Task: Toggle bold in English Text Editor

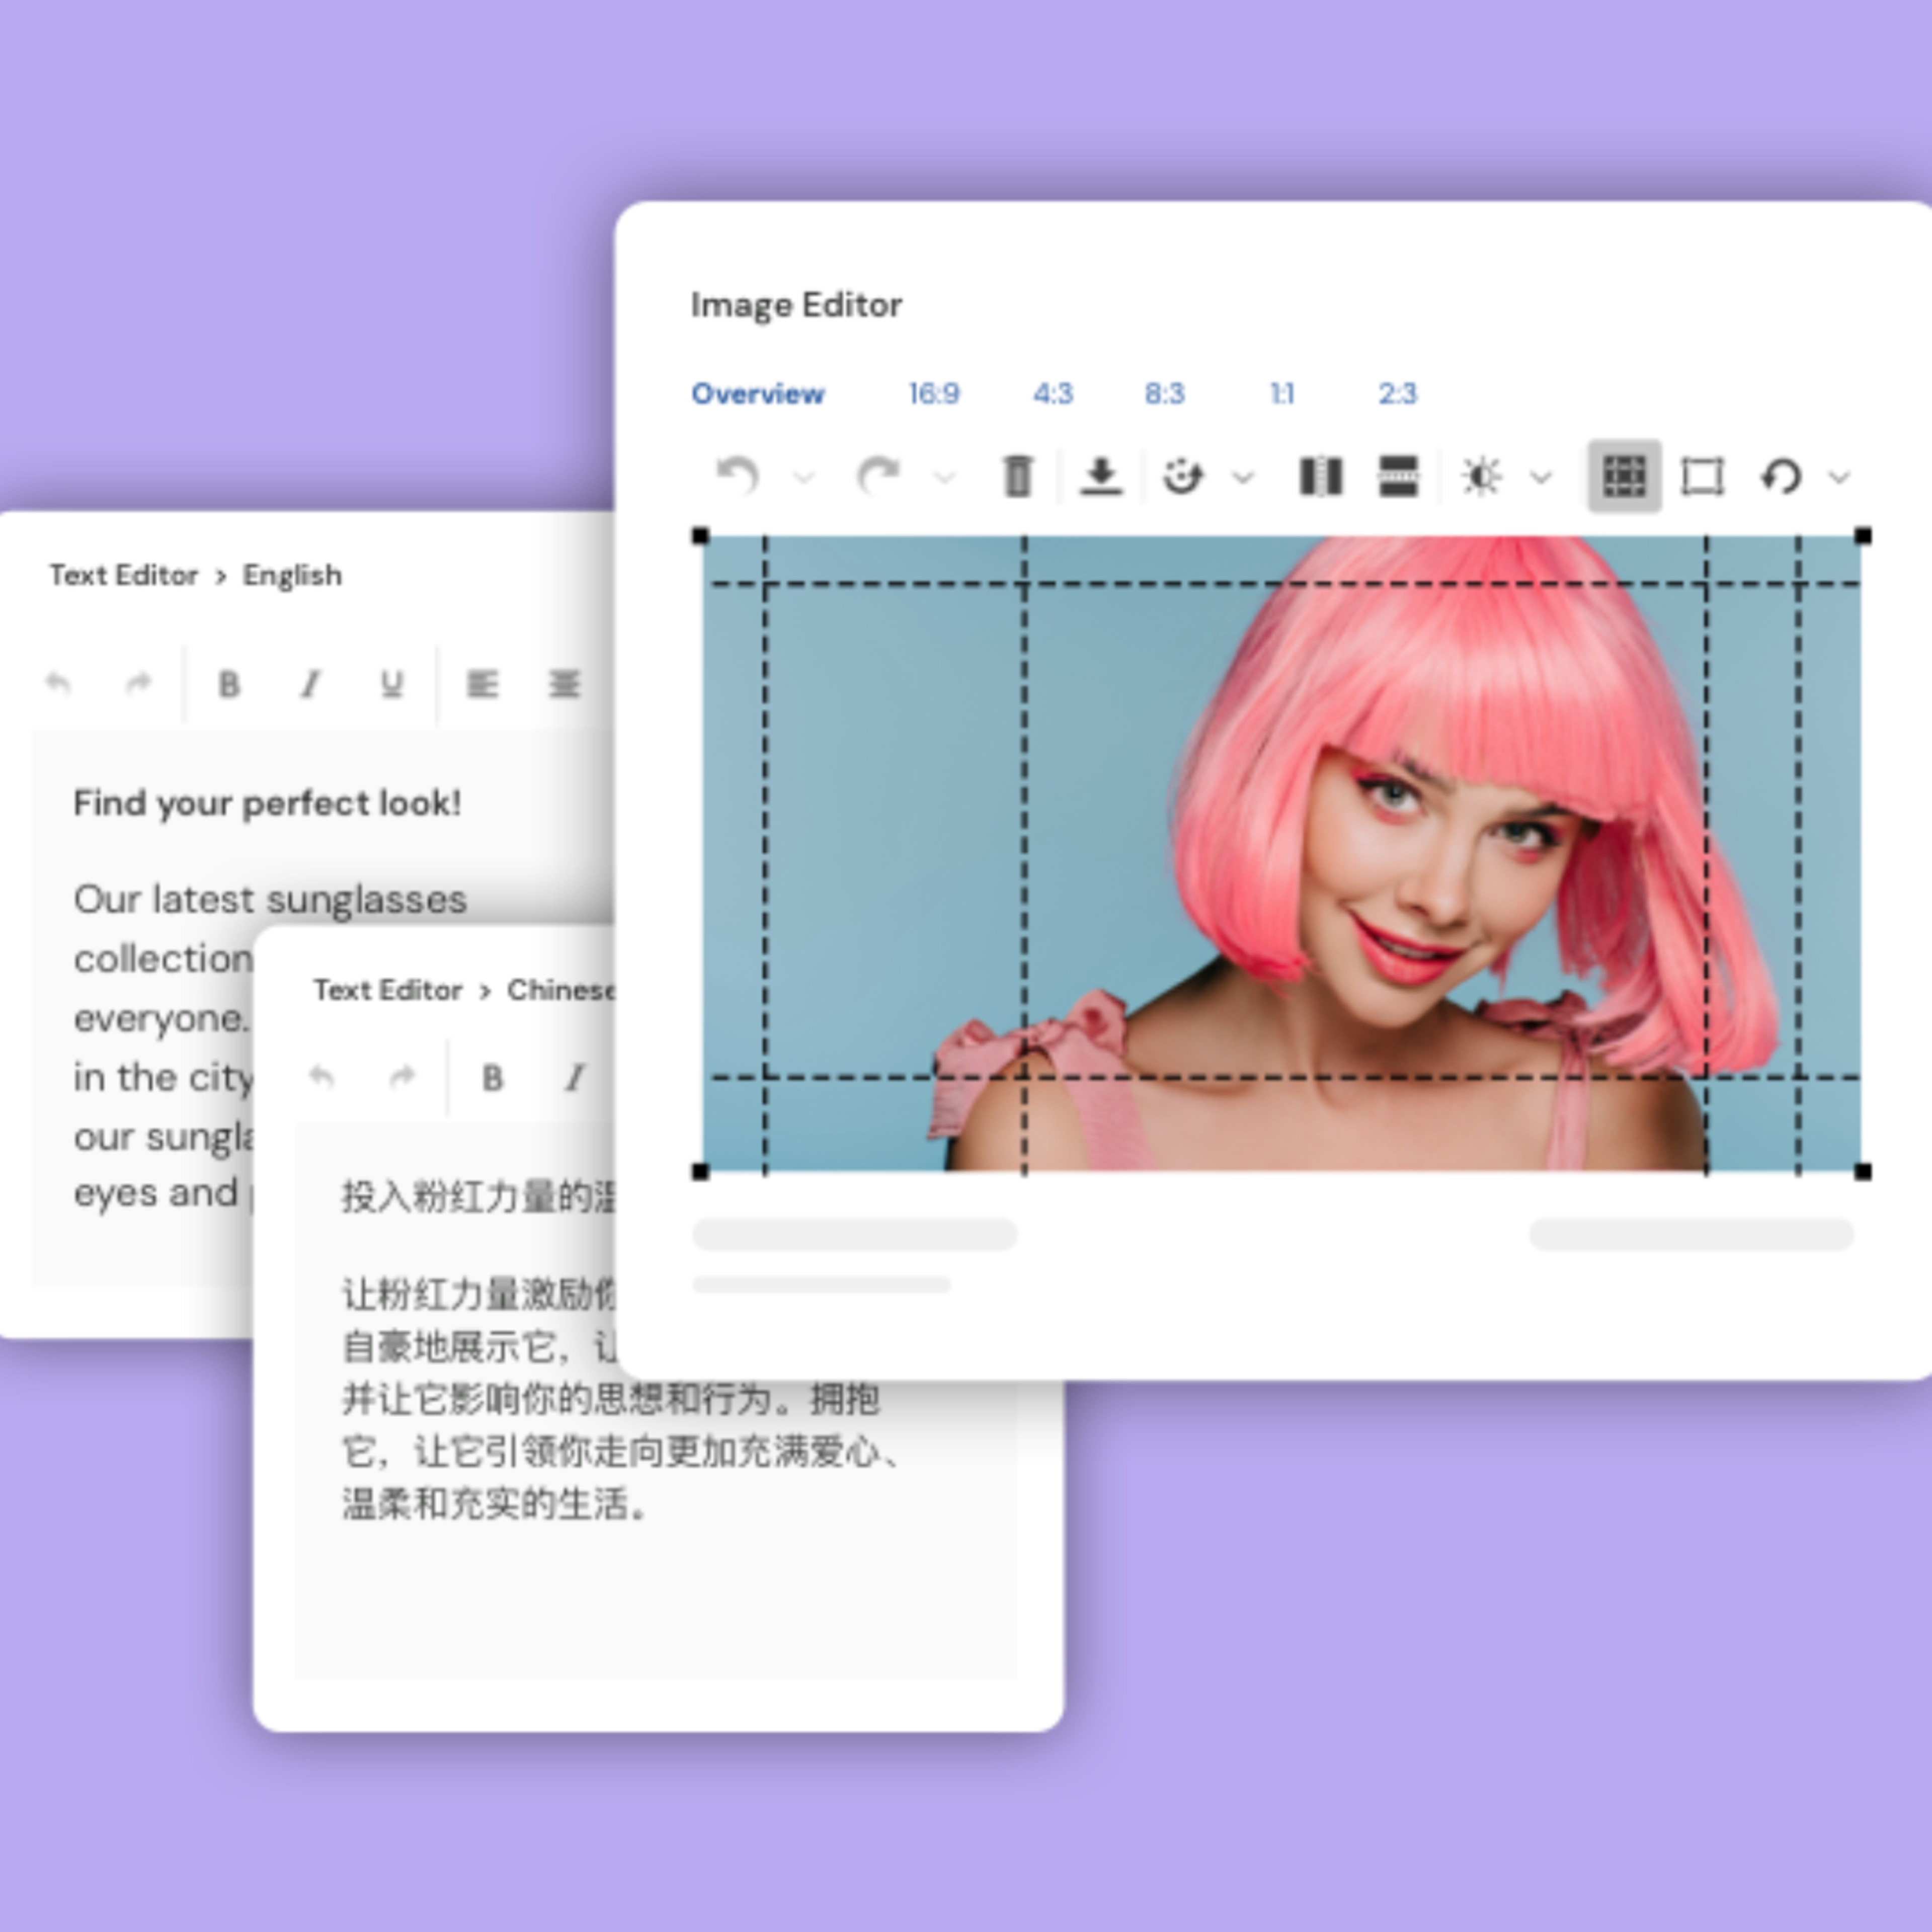Action: click(x=229, y=684)
